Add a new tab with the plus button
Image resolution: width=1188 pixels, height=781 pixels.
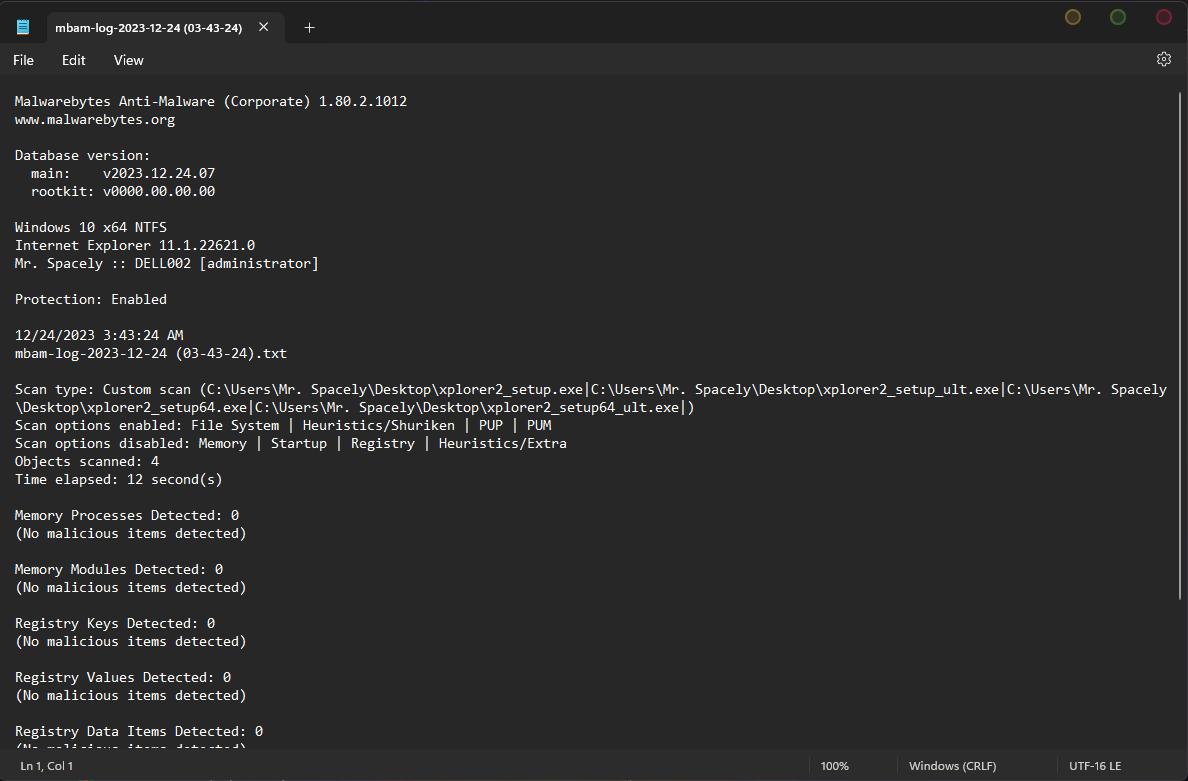309,27
